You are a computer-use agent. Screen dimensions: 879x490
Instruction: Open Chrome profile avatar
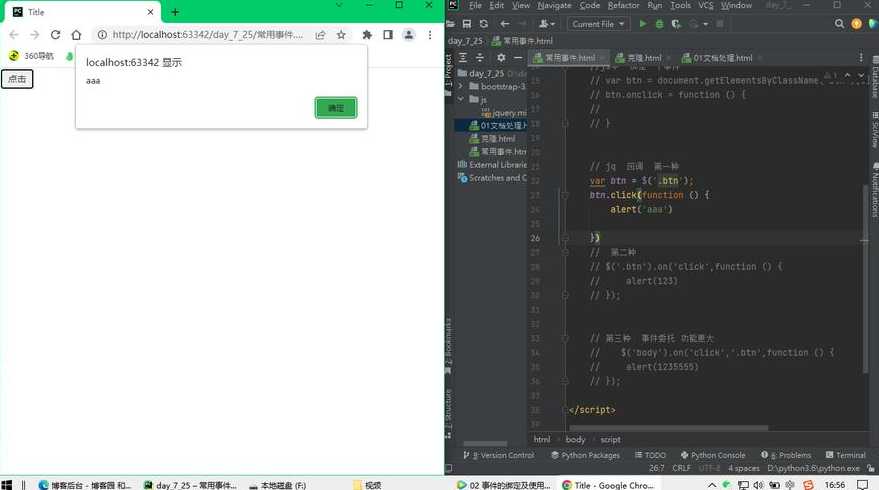pyautogui.click(x=409, y=35)
